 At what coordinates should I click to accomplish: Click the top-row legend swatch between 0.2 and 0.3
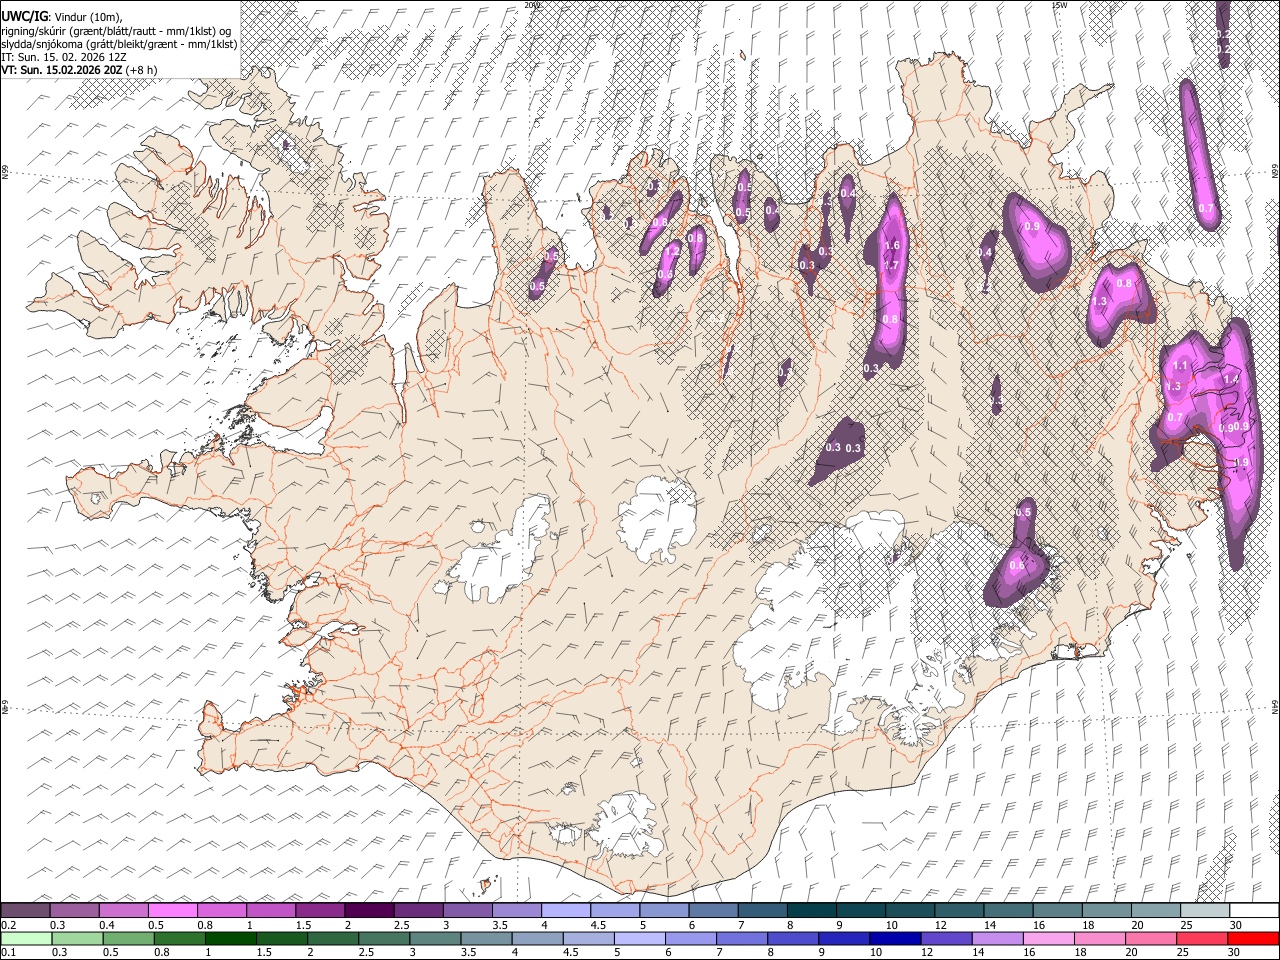click(x=26, y=910)
